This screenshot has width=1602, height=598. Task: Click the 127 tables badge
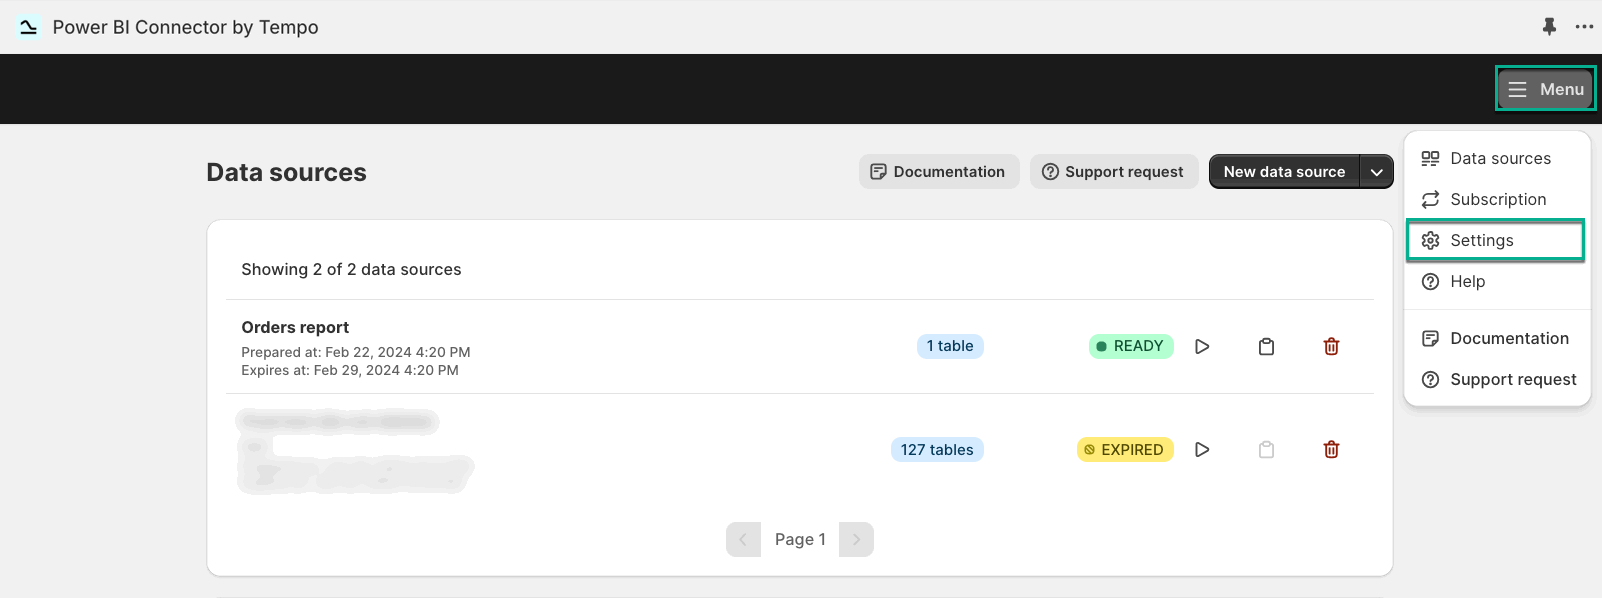click(x=937, y=450)
